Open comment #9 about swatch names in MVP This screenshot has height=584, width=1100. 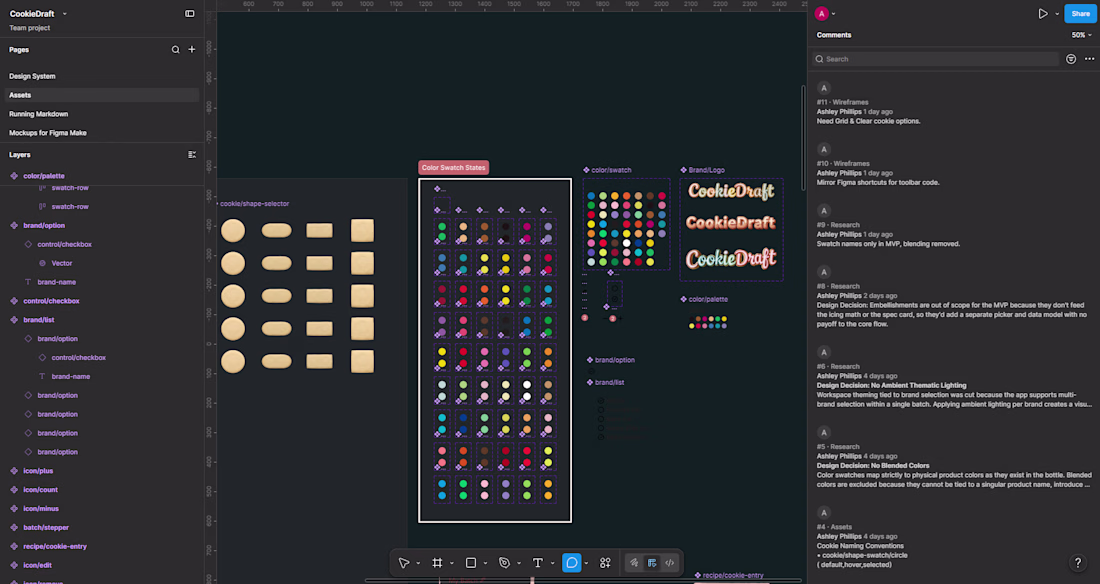954,228
